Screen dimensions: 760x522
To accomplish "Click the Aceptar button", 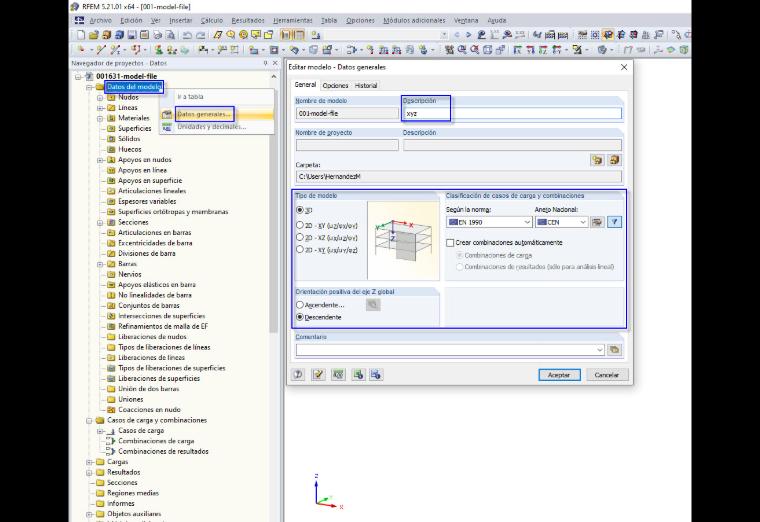I will click(x=559, y=375).
